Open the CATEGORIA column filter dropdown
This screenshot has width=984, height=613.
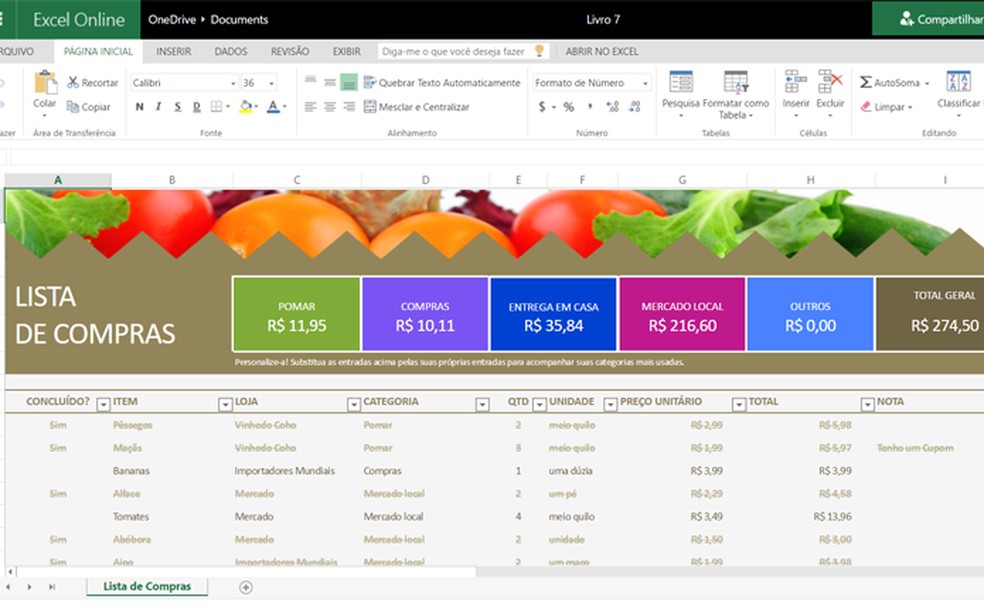[482, 404]
